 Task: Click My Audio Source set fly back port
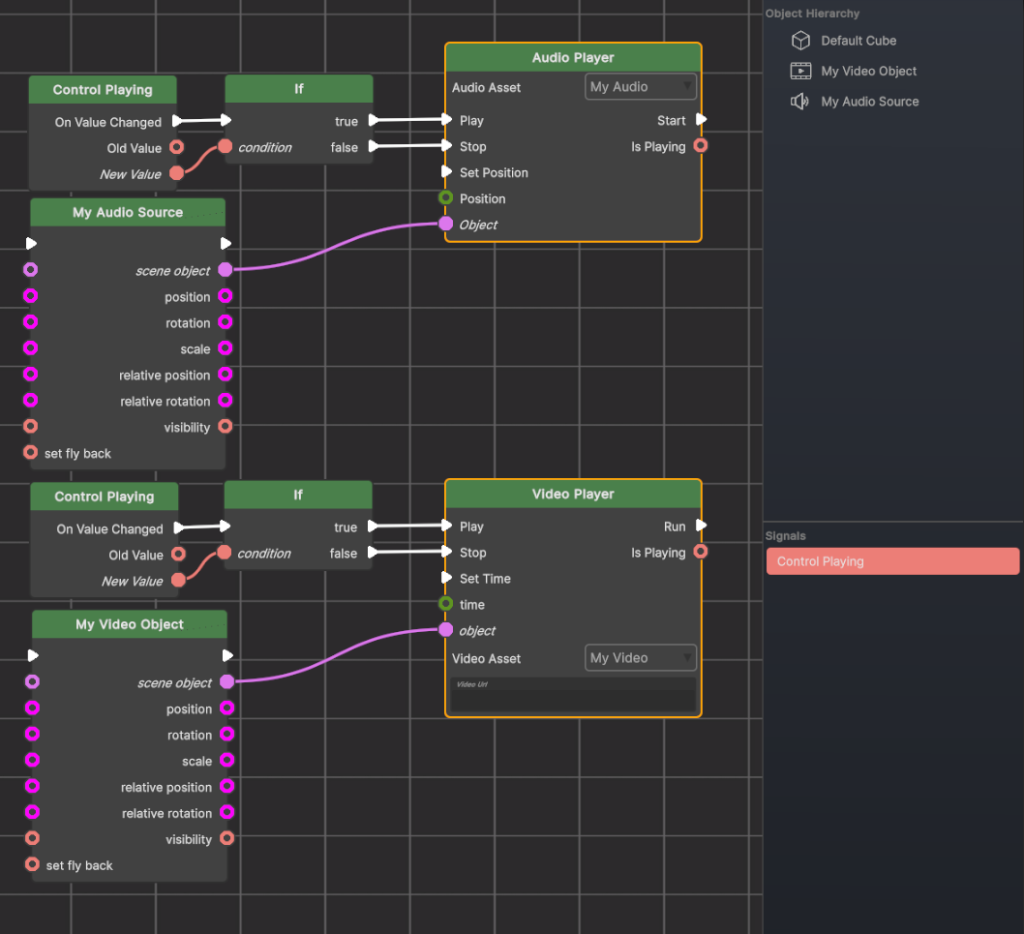point(31,452)
